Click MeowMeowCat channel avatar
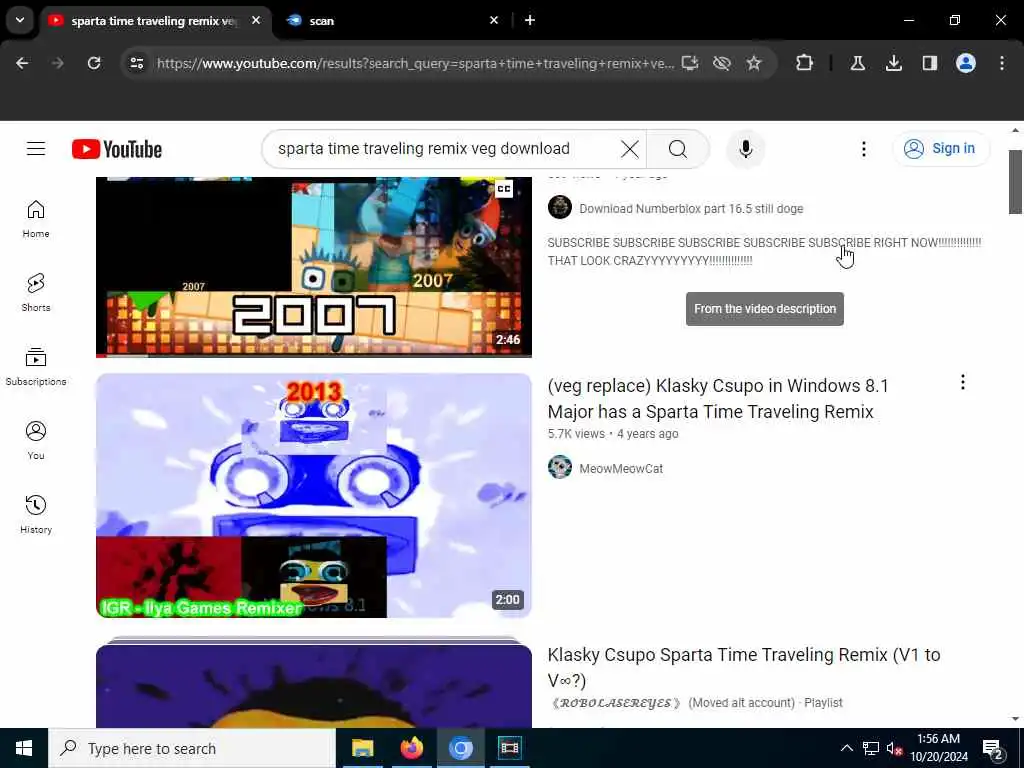Viewport: 1024px width, 768px height. pos(560,468)
